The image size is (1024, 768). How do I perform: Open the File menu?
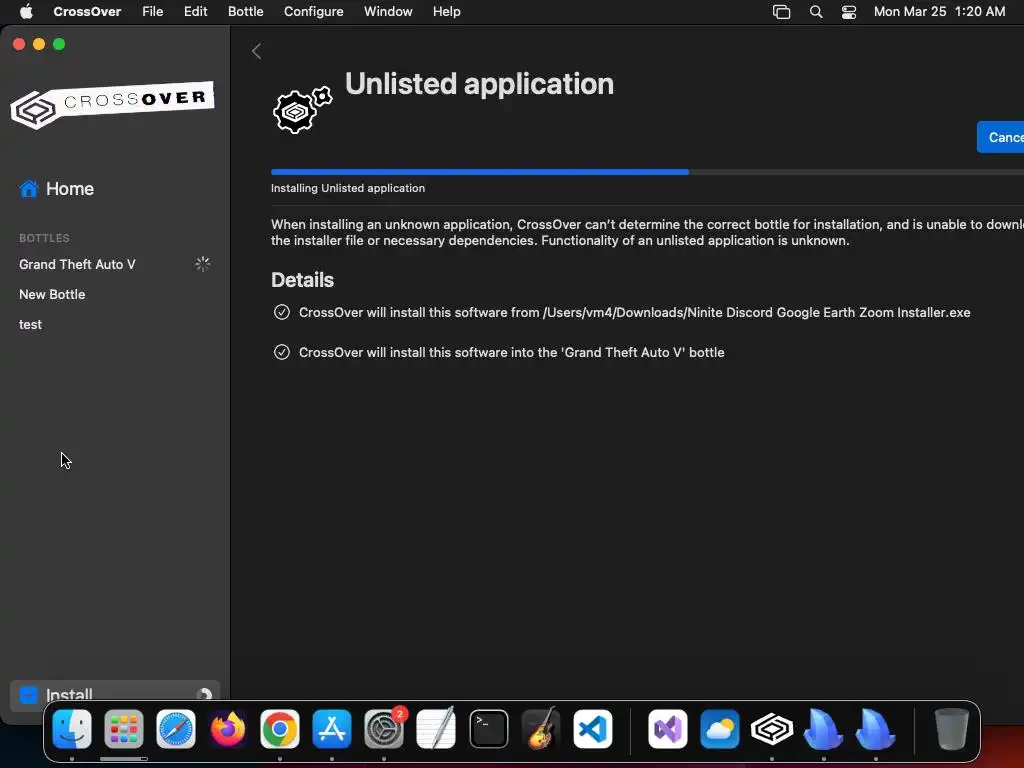point(153,12)
